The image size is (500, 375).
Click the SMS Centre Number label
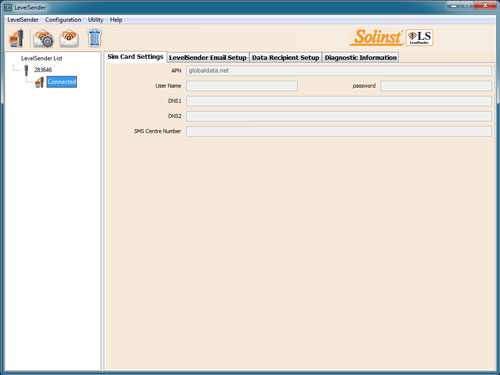coord(157,131)
